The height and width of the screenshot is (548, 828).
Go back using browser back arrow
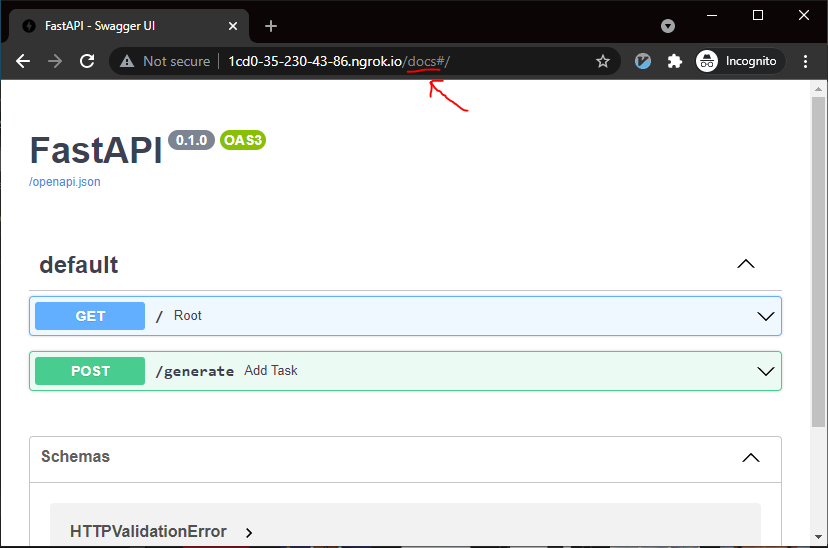click(x=23, y=61)
